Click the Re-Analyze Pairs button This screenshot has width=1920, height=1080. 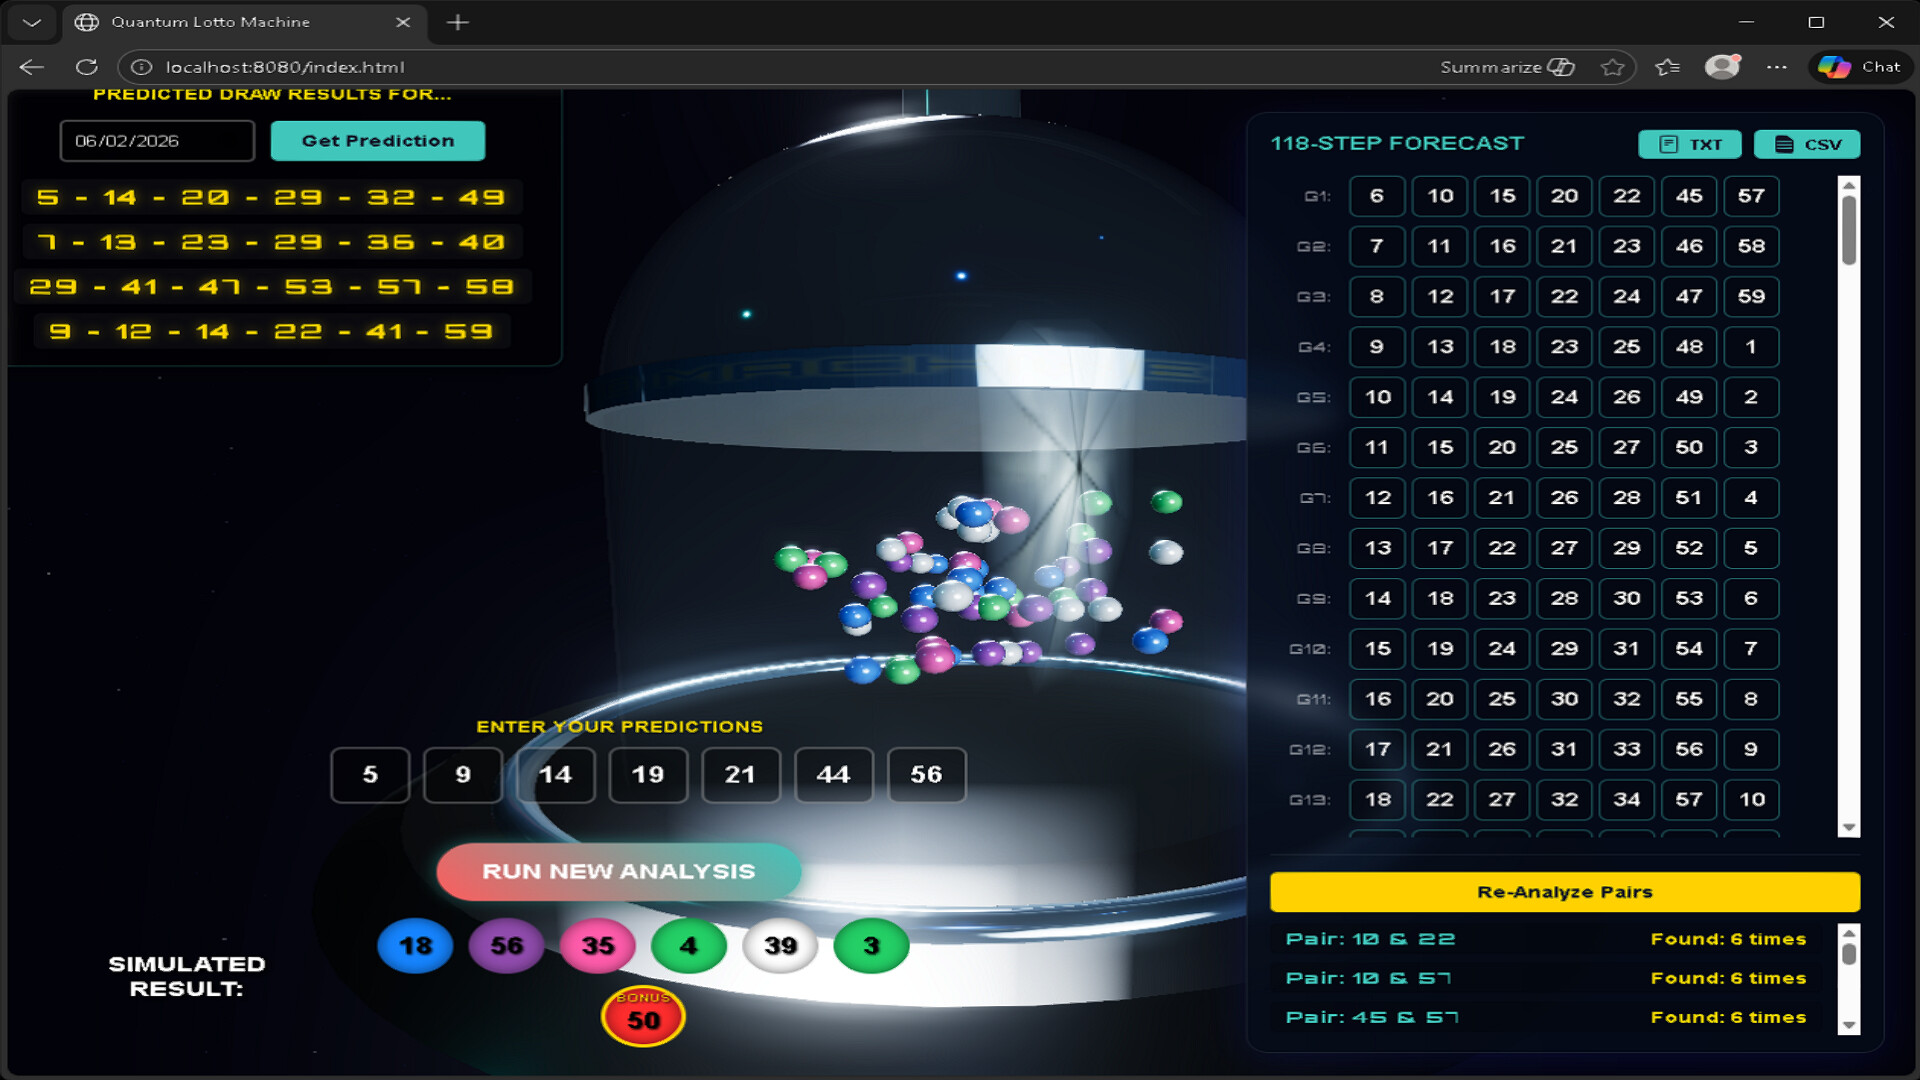(1564, 891)
